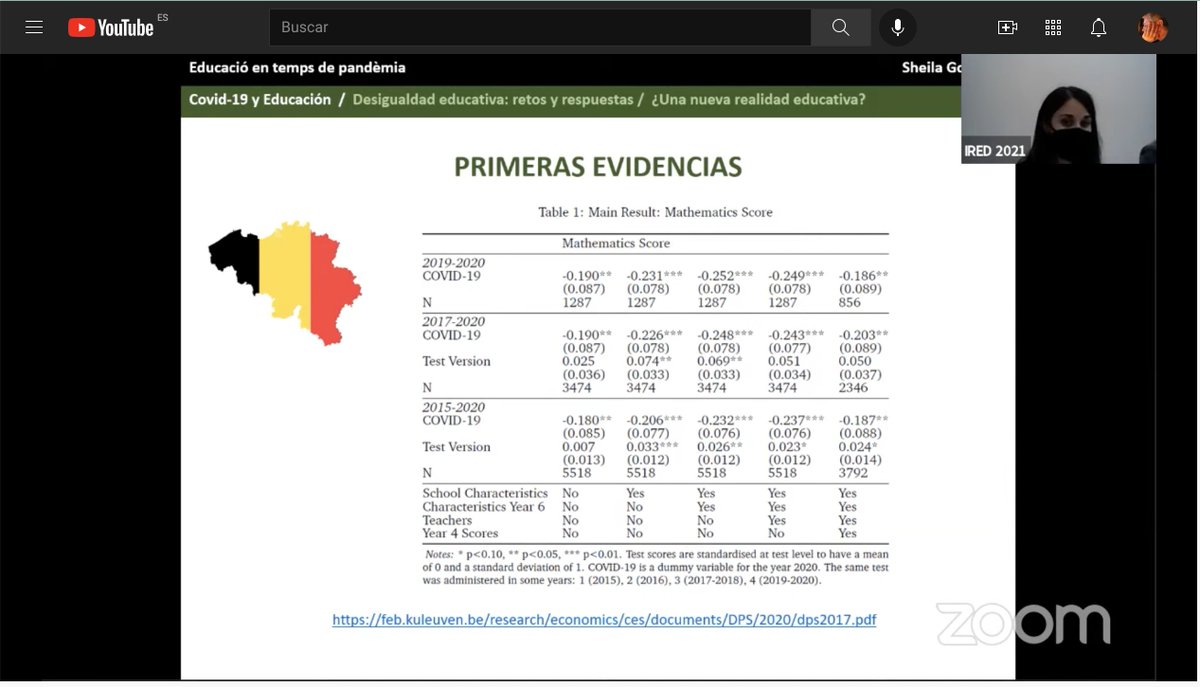The width and height of the screenshot is (1200, 687).
Task: Click the '2015-2020' section label in table
Action: coord(453,407)
